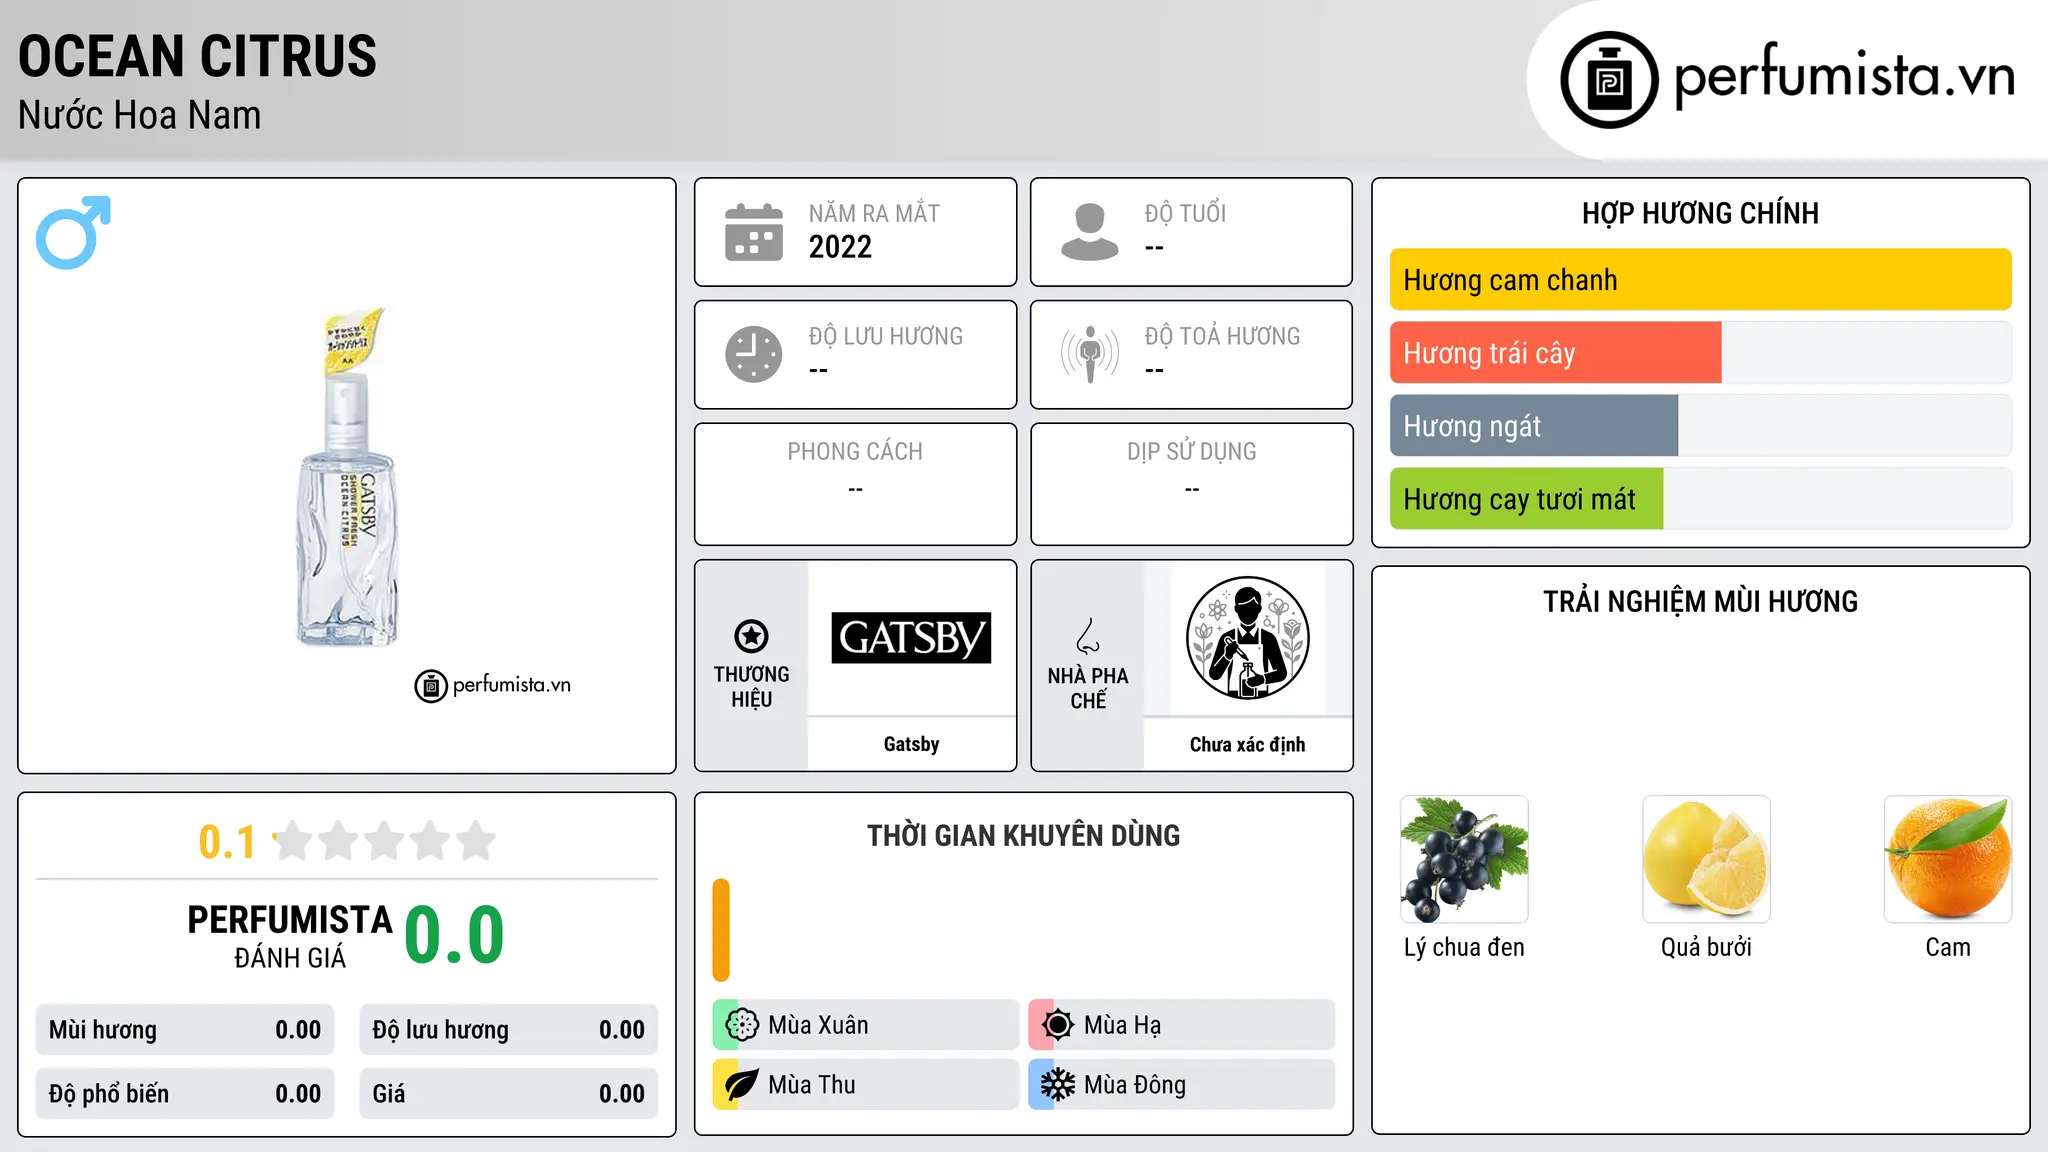Click the Mùa Xuân flower icon

(742, 1025)
